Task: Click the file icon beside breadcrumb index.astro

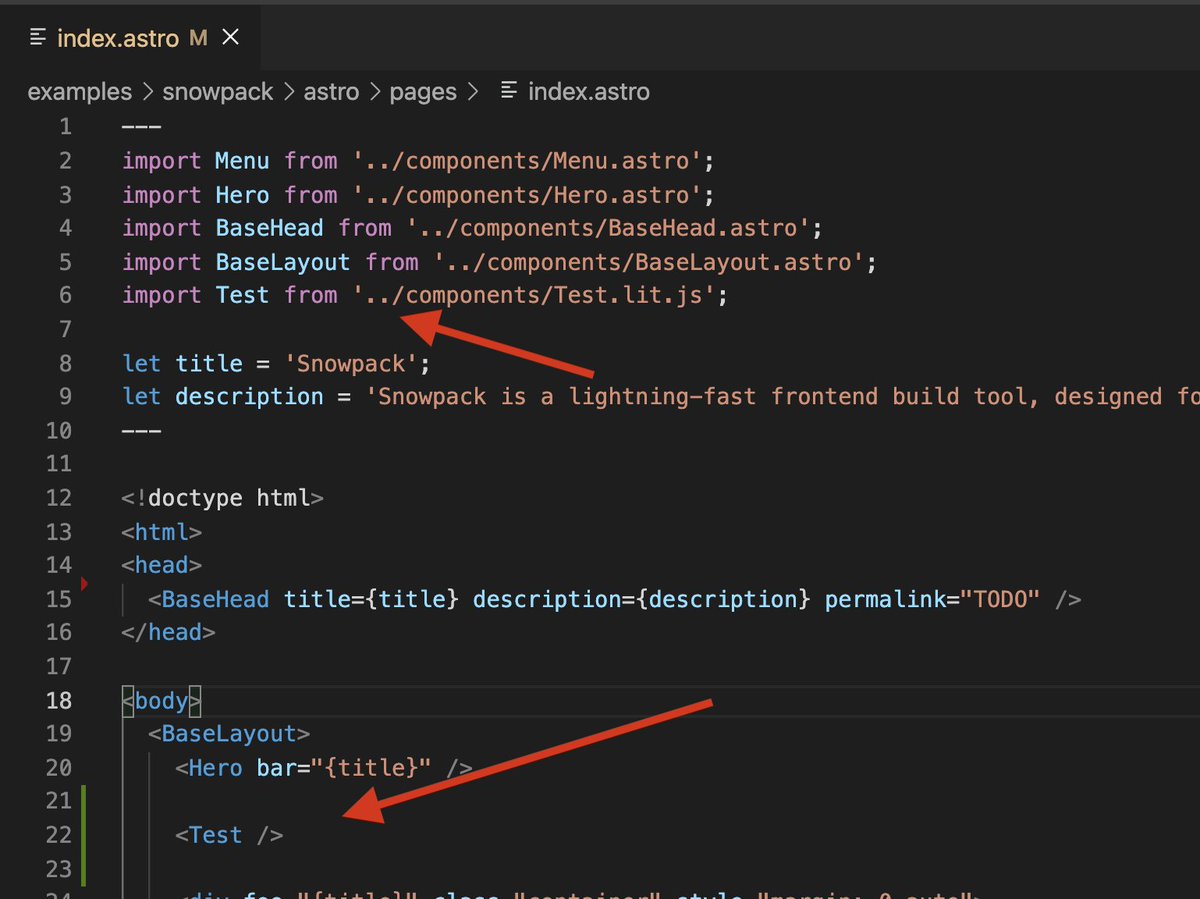Action: pos(507,91)
